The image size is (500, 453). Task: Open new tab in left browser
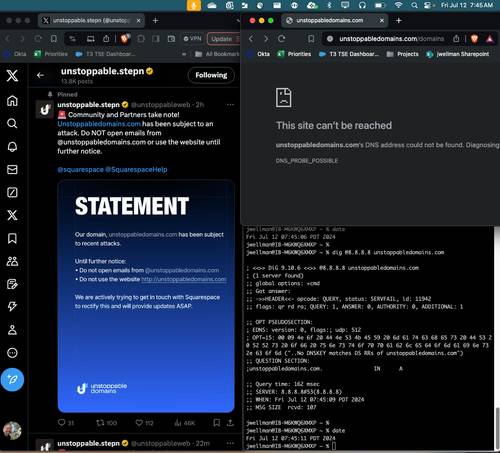point(155,21)
